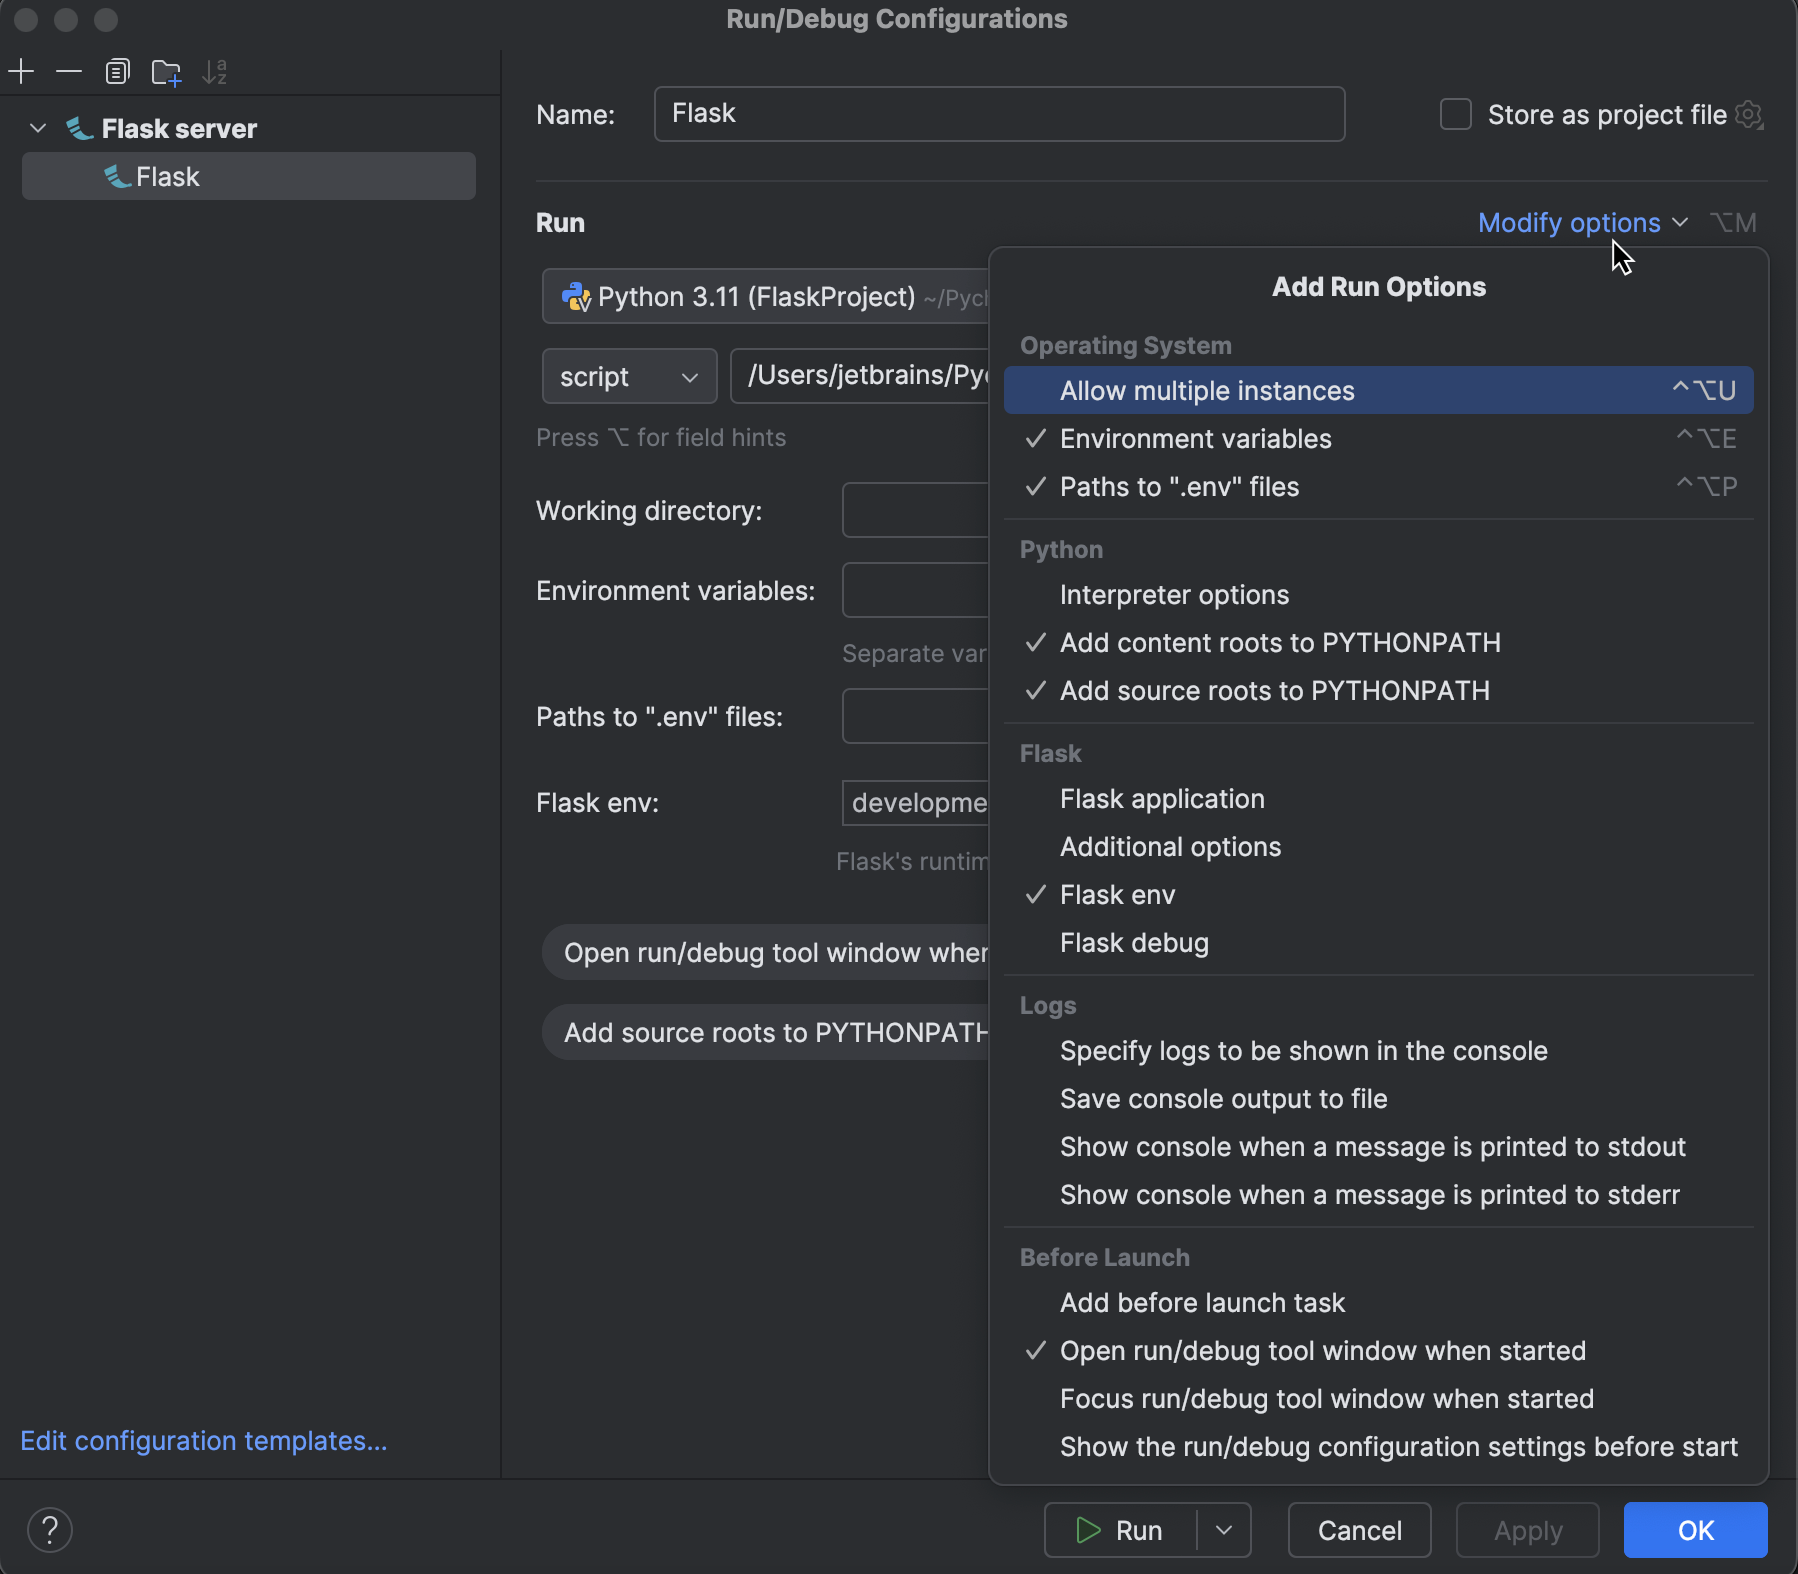Add a new run configuration
This screenshot has height=1574, width=1798.
click(21, 71)
